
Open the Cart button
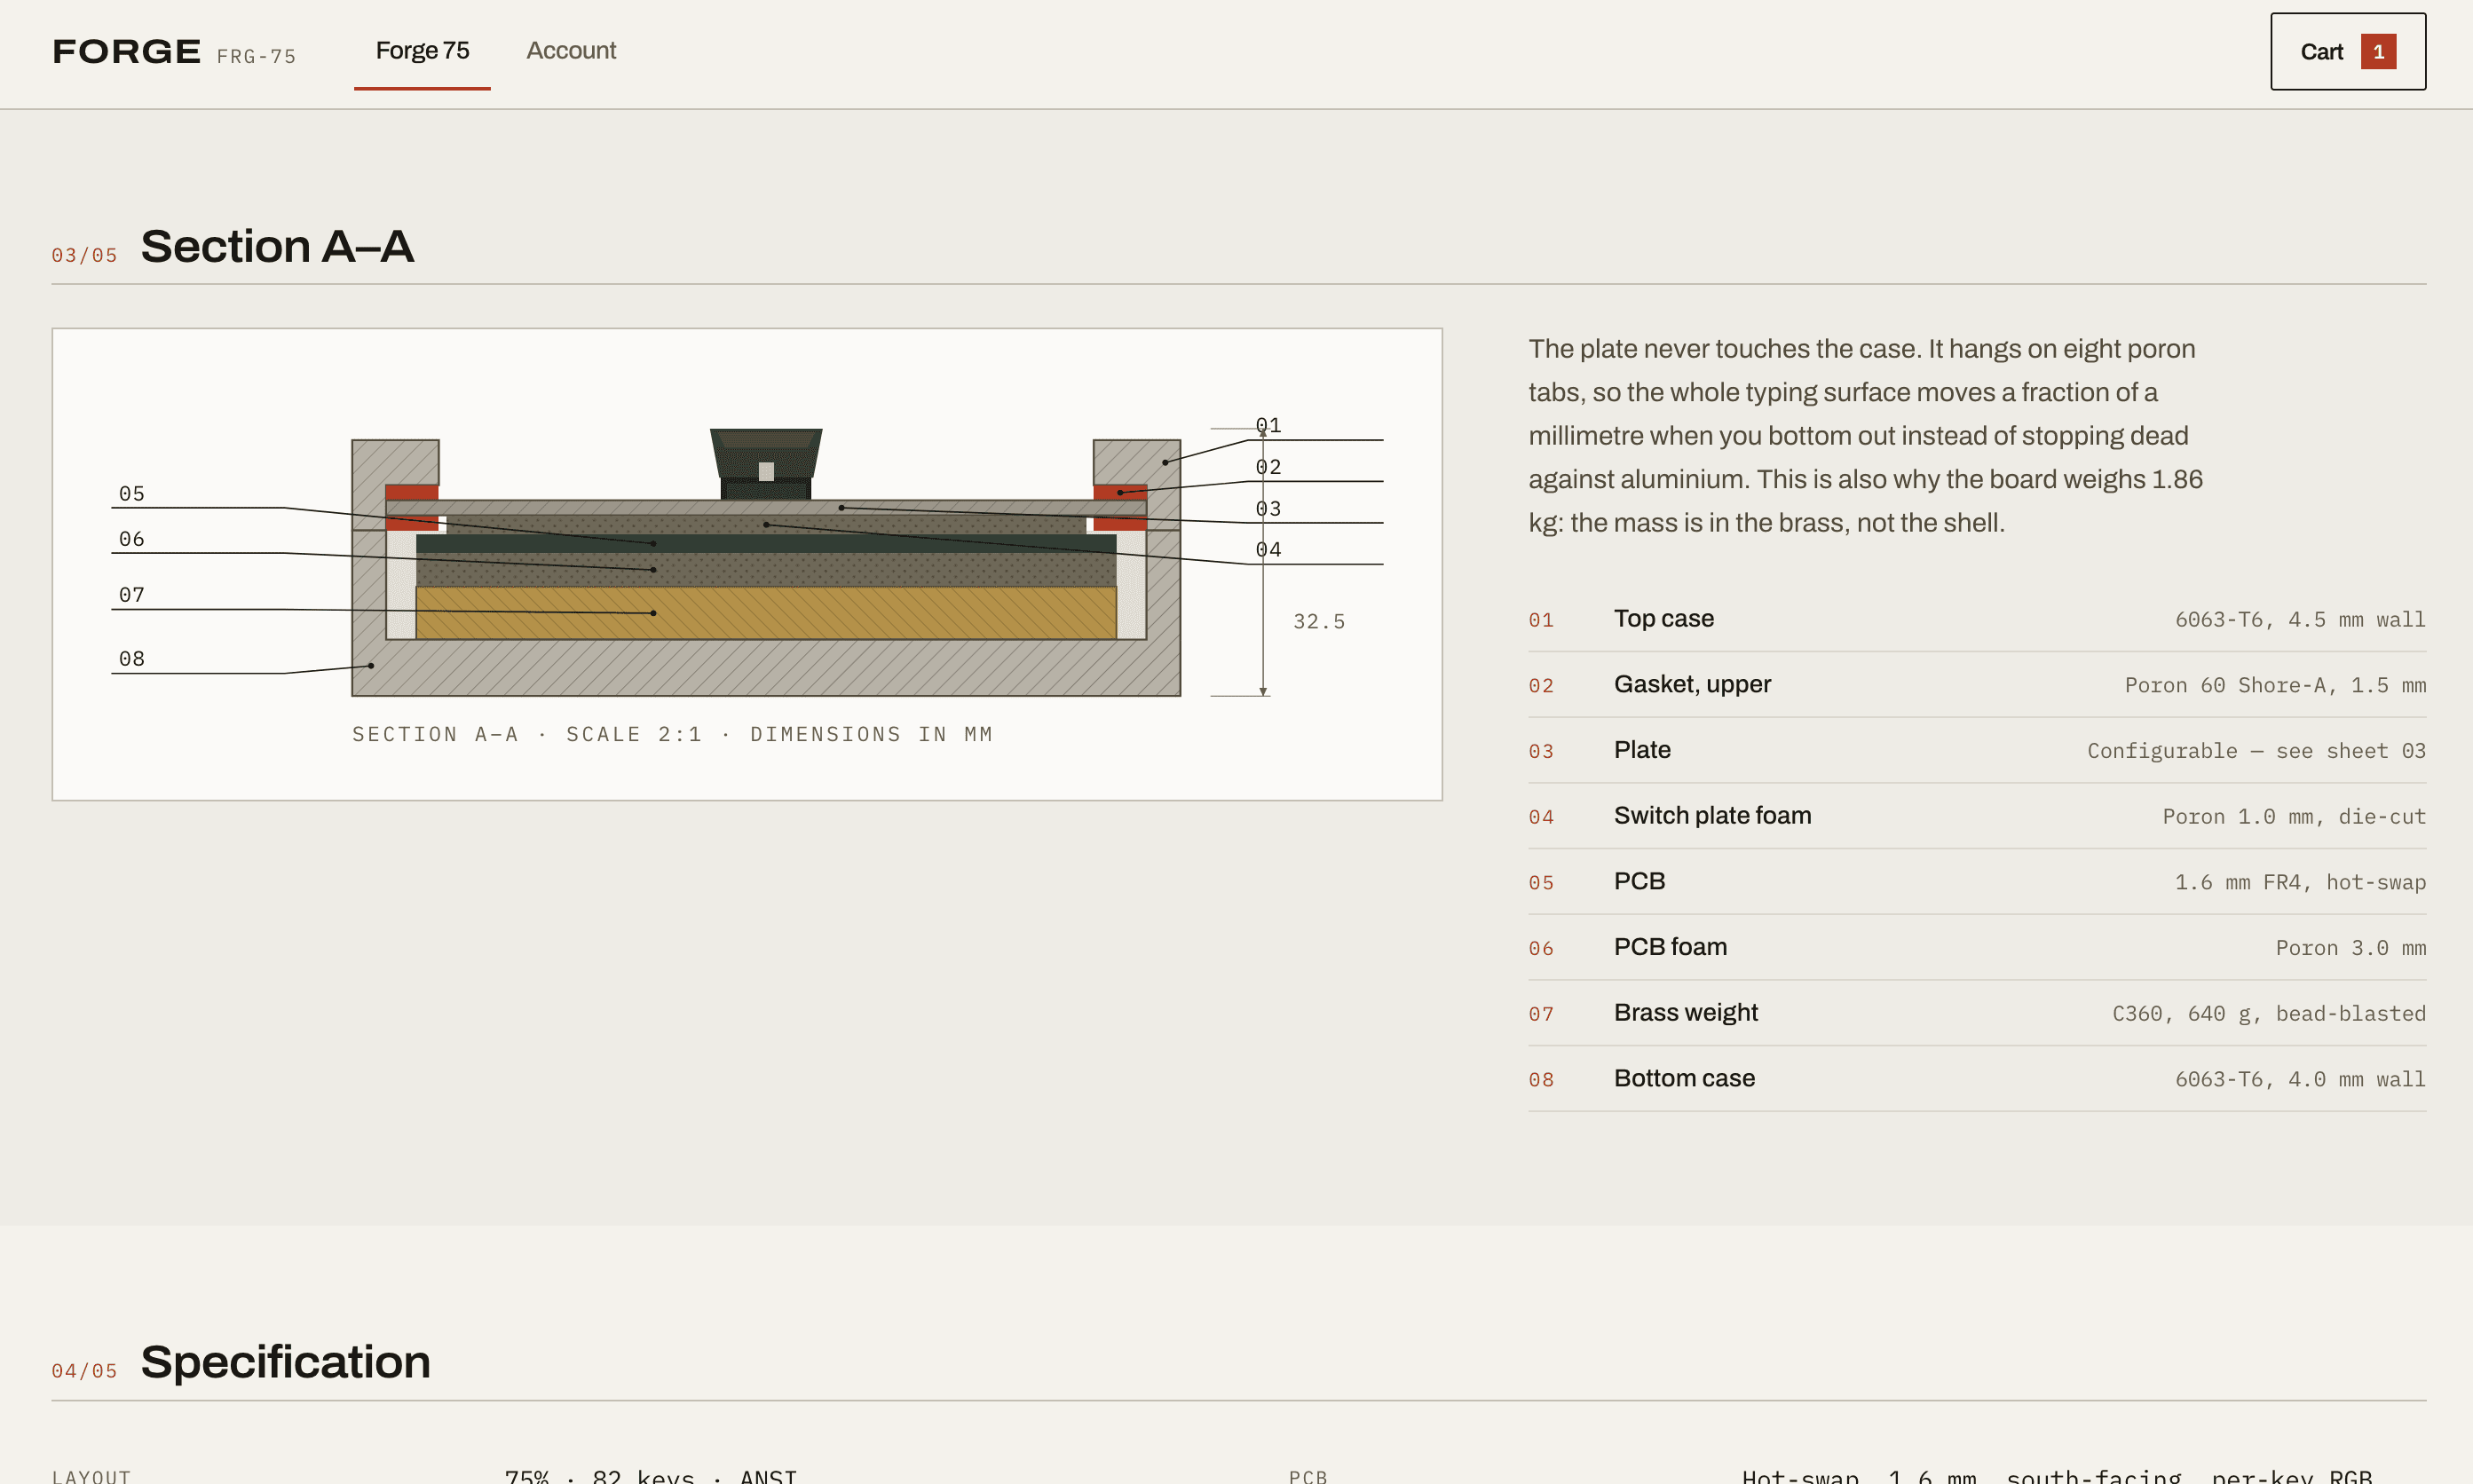click(2347, 52)
